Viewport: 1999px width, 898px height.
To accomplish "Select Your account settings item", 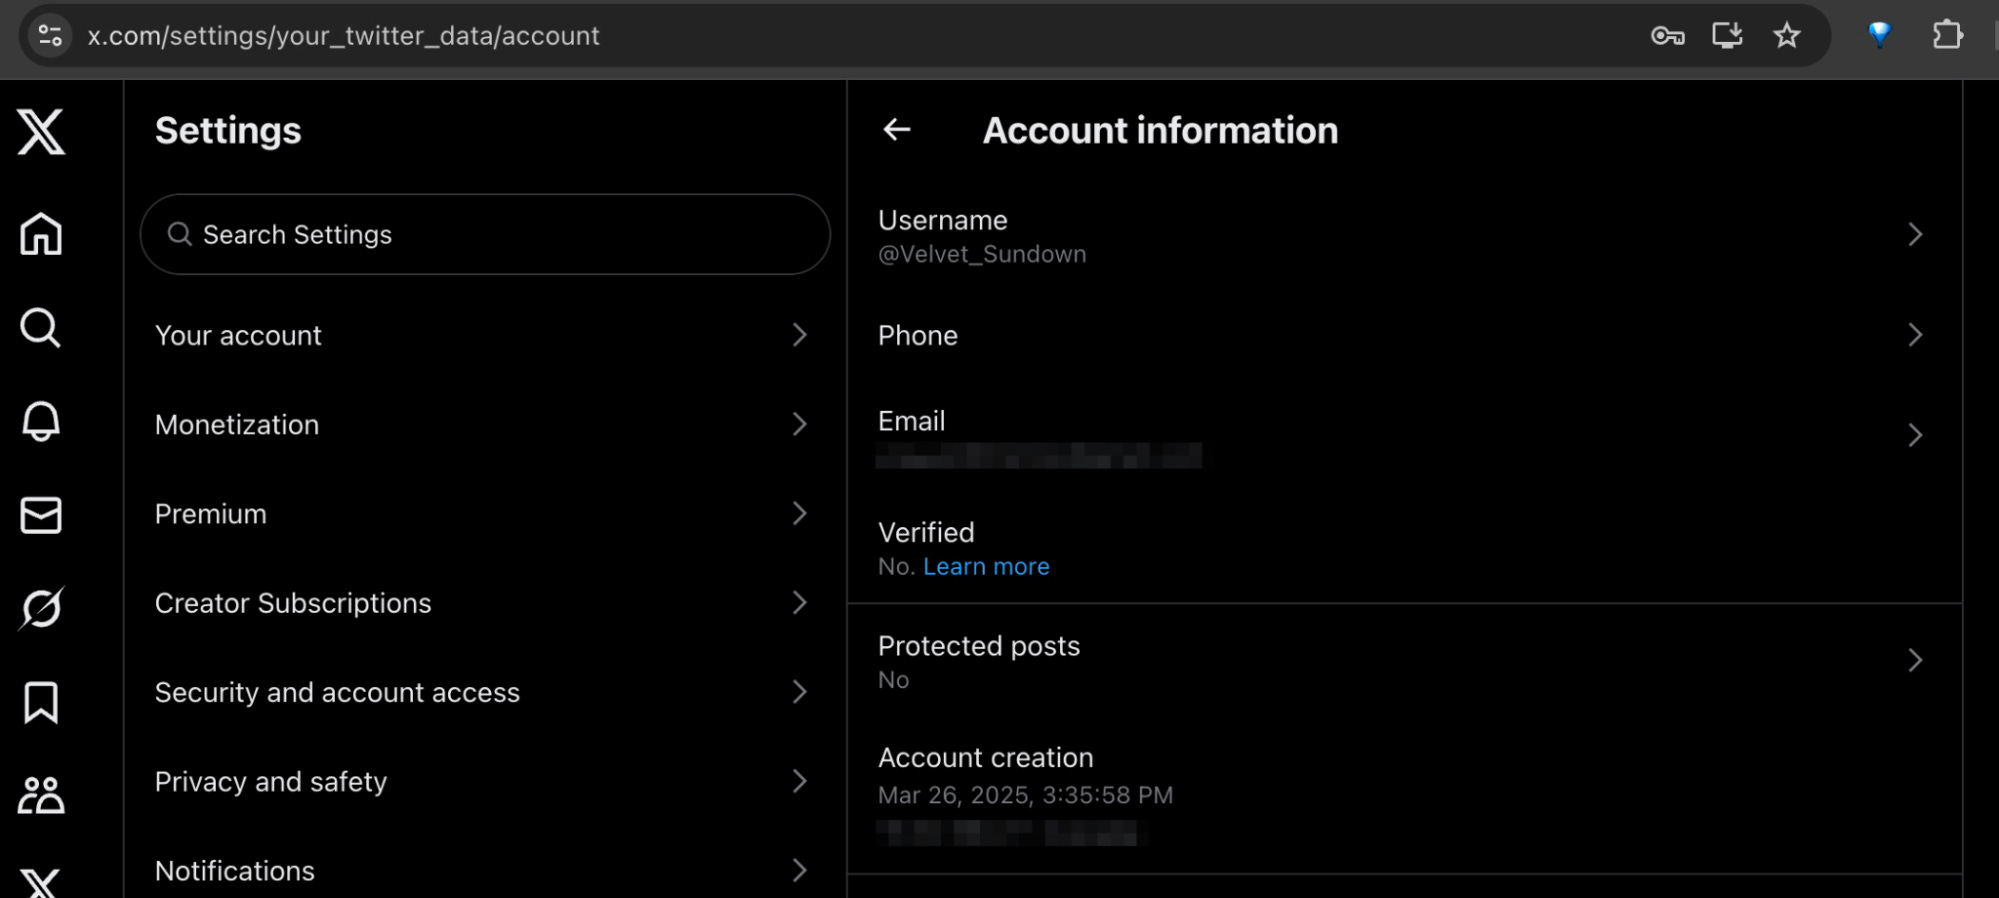I will [x=485, y=335].
